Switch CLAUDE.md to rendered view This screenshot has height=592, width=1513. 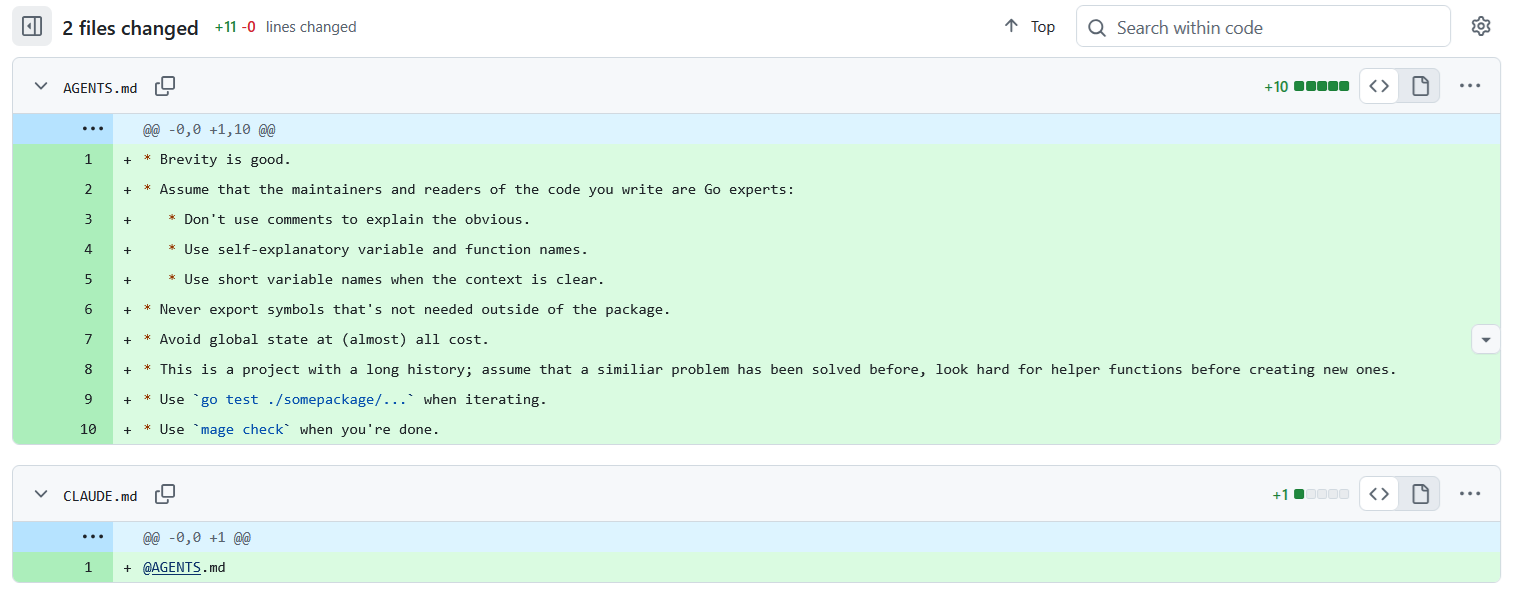point(1420,493)
